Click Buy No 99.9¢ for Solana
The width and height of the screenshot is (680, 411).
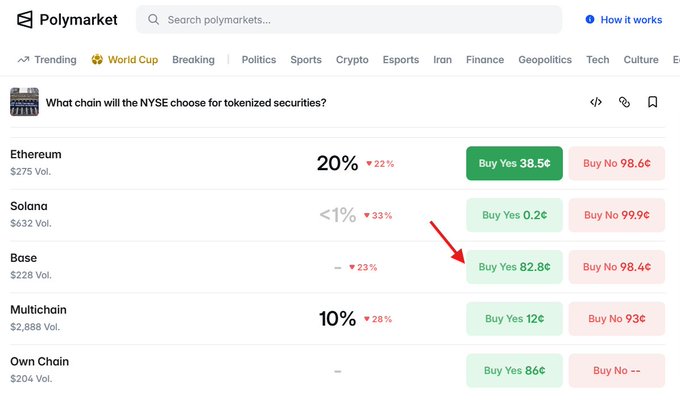coord(617,215)
